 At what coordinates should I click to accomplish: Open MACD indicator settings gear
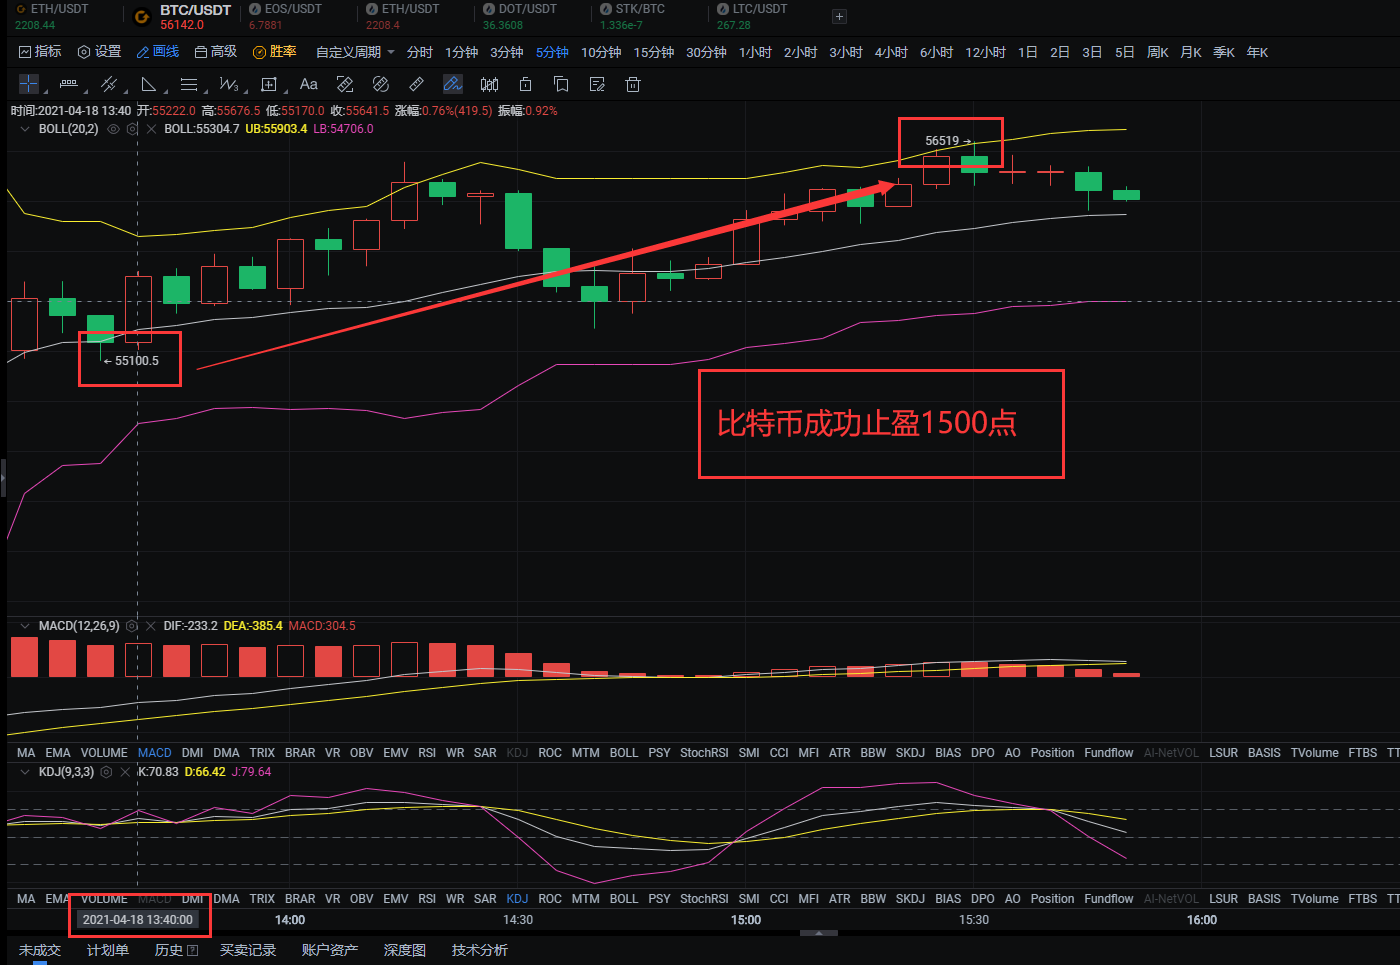pos(132,626)
